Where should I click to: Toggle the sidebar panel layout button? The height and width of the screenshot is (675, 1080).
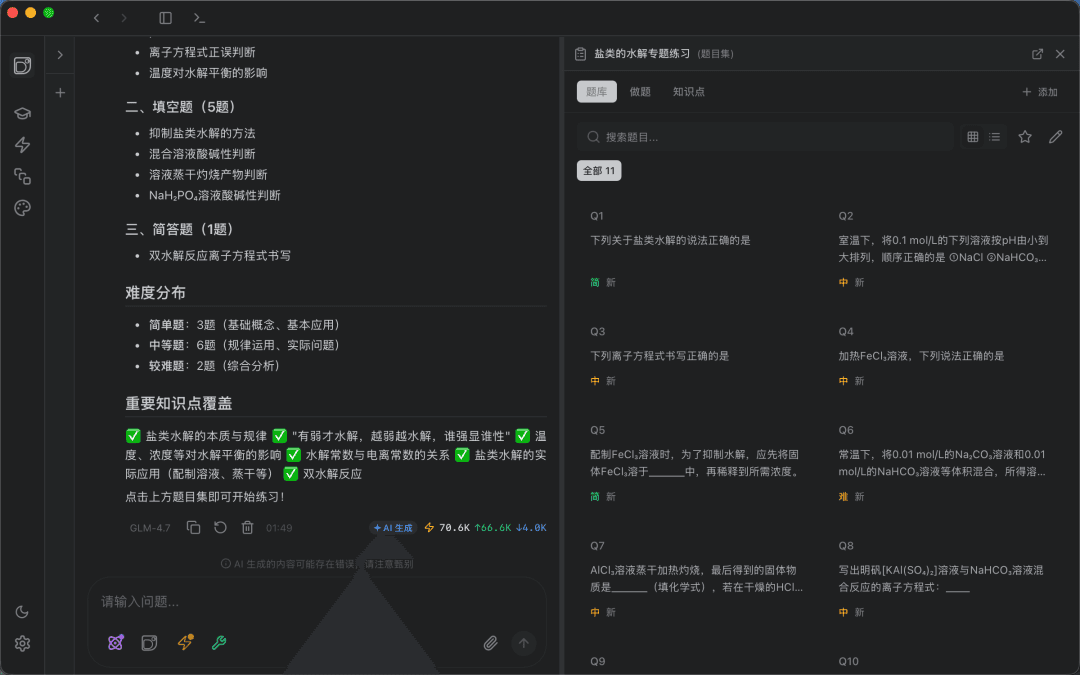tap(165, 18)
